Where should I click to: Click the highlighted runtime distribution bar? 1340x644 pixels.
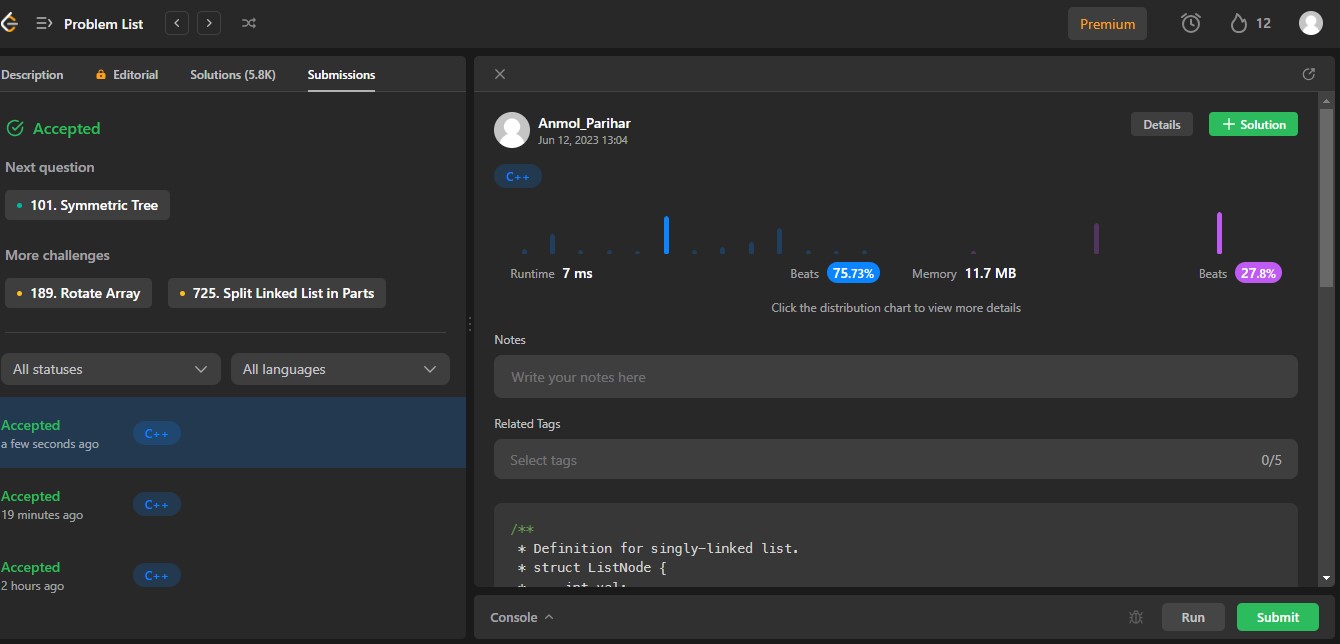click(666, 235)
